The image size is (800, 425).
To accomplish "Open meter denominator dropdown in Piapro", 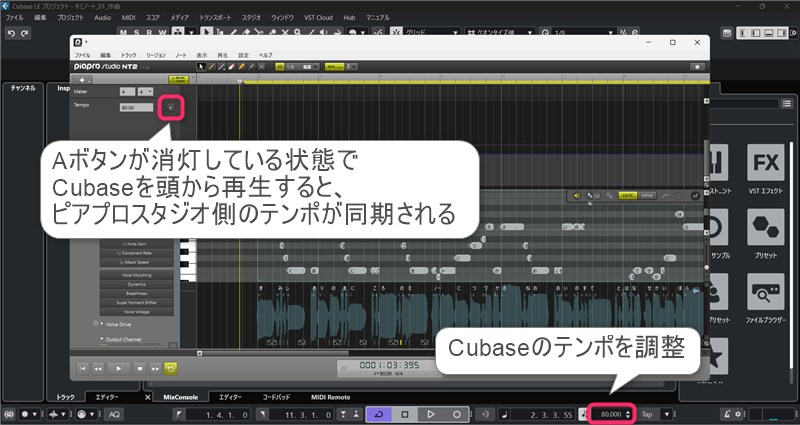I will (145, 92).
